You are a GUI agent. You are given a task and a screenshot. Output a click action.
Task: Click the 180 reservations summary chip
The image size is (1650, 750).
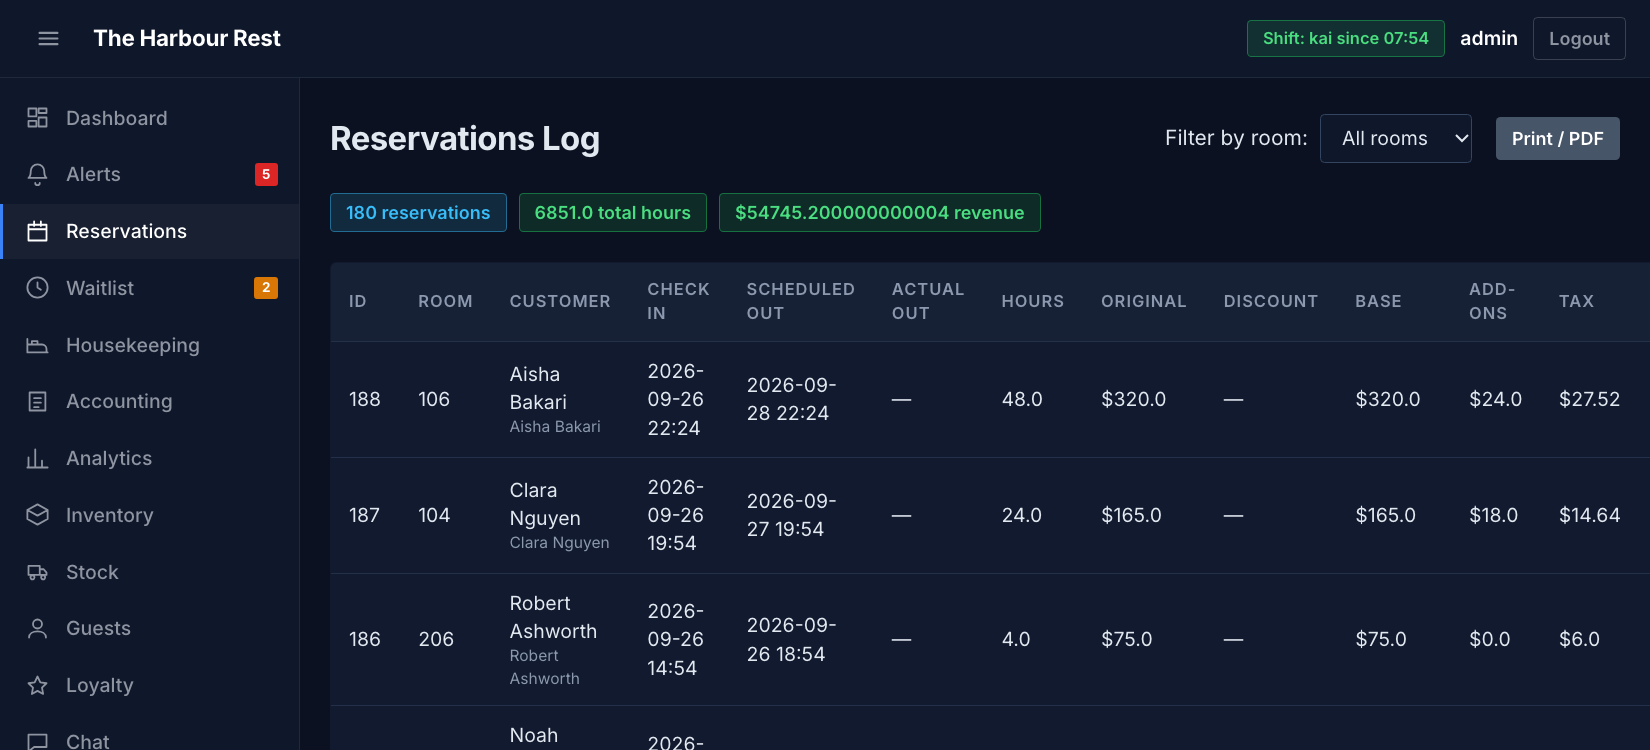point(418,212)
